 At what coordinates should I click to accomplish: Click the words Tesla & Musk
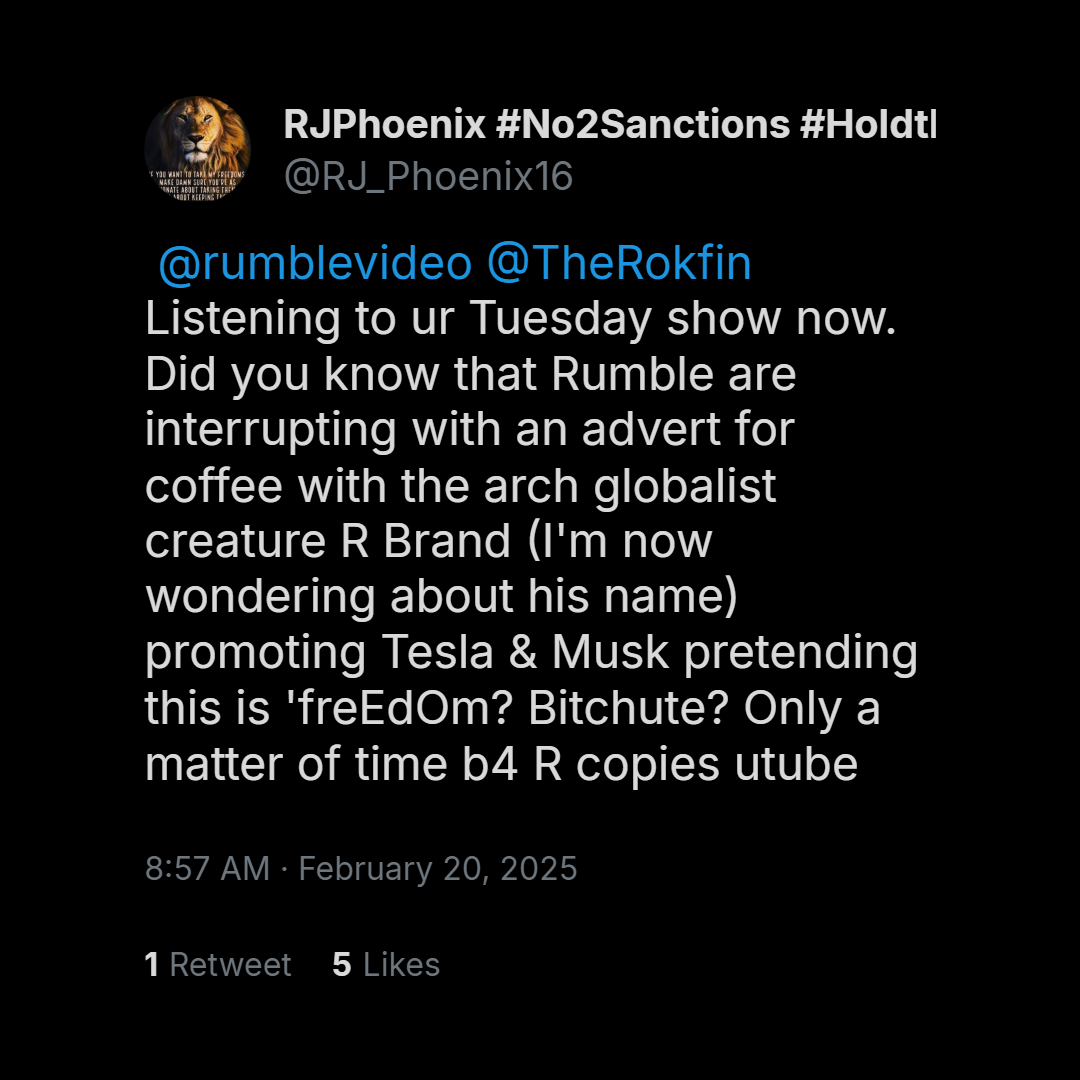click(525, 652)
